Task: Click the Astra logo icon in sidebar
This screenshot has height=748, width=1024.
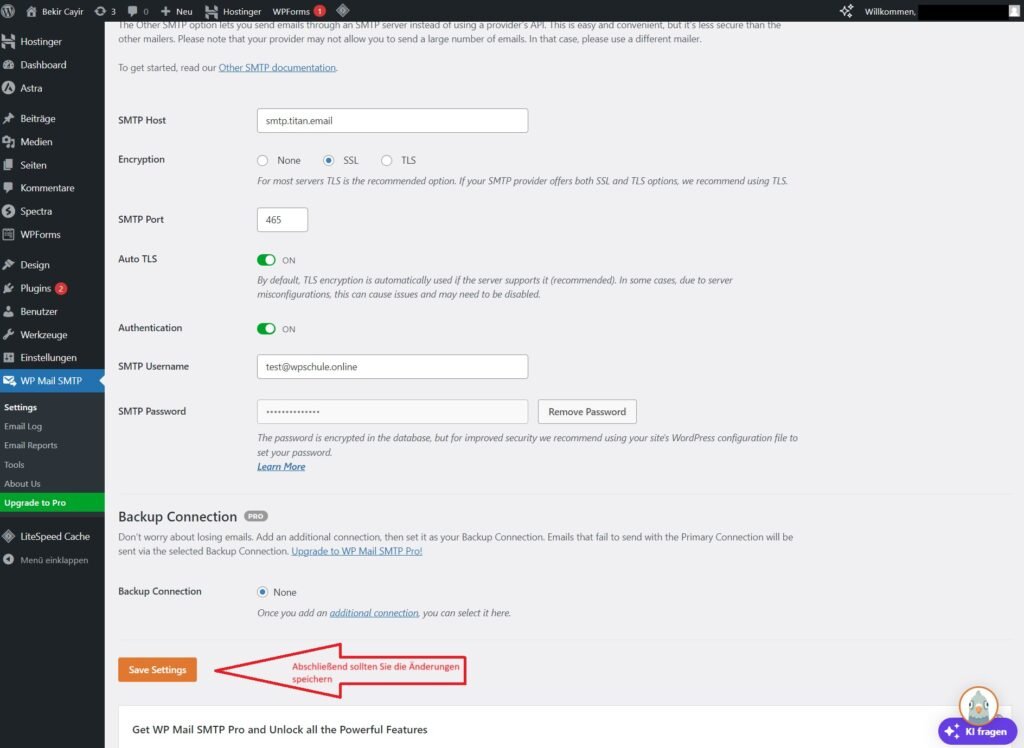Action: (x=8, y=88)
